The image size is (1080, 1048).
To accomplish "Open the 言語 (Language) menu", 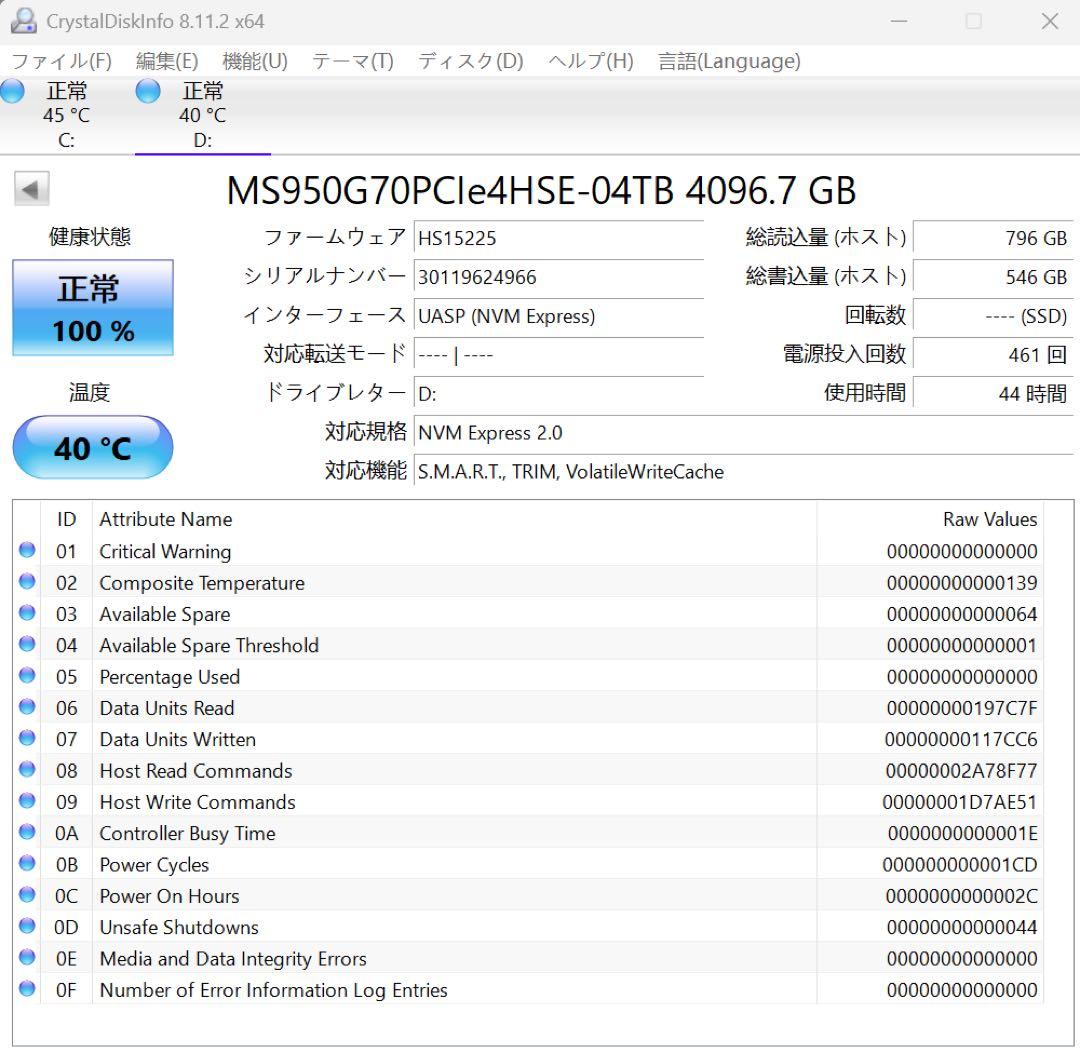I will [x=727, y=61].
